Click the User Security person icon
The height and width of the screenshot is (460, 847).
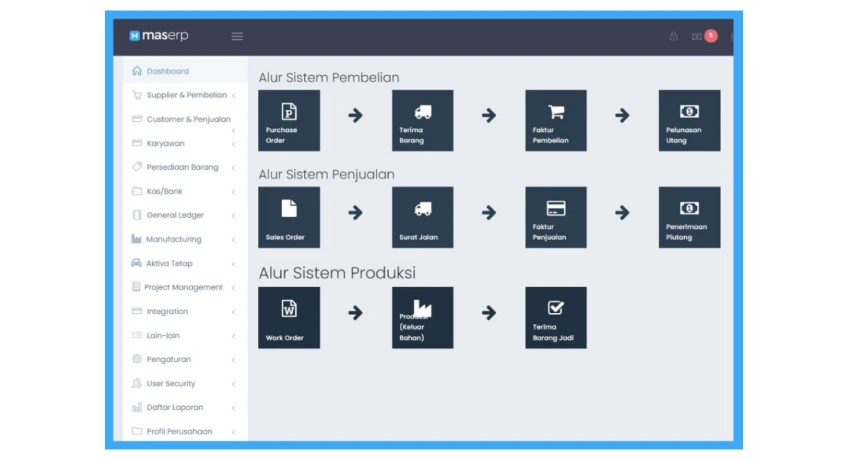[x=137, y=383]
